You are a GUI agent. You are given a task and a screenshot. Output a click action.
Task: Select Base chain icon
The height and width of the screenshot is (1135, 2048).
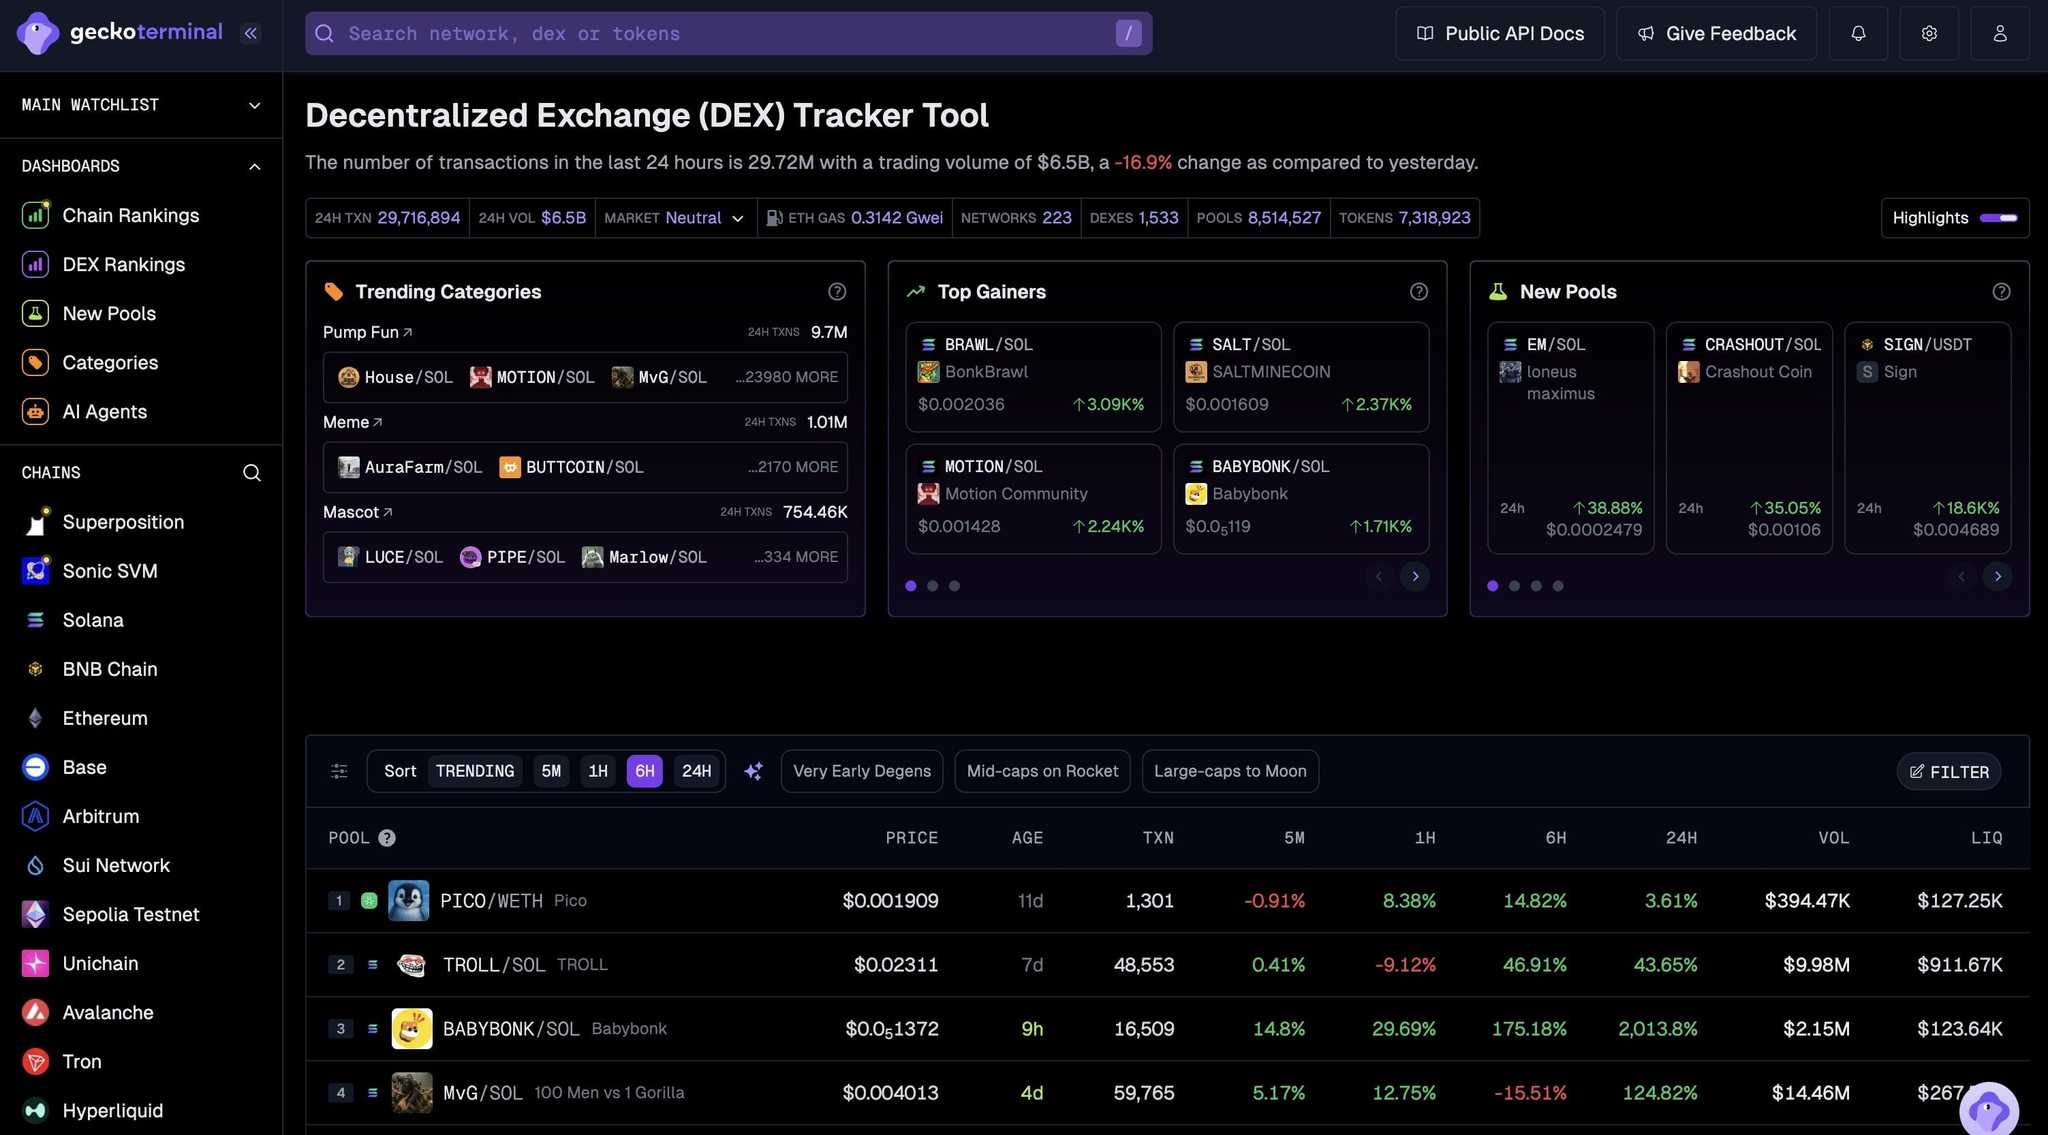(x=35, y=767)
